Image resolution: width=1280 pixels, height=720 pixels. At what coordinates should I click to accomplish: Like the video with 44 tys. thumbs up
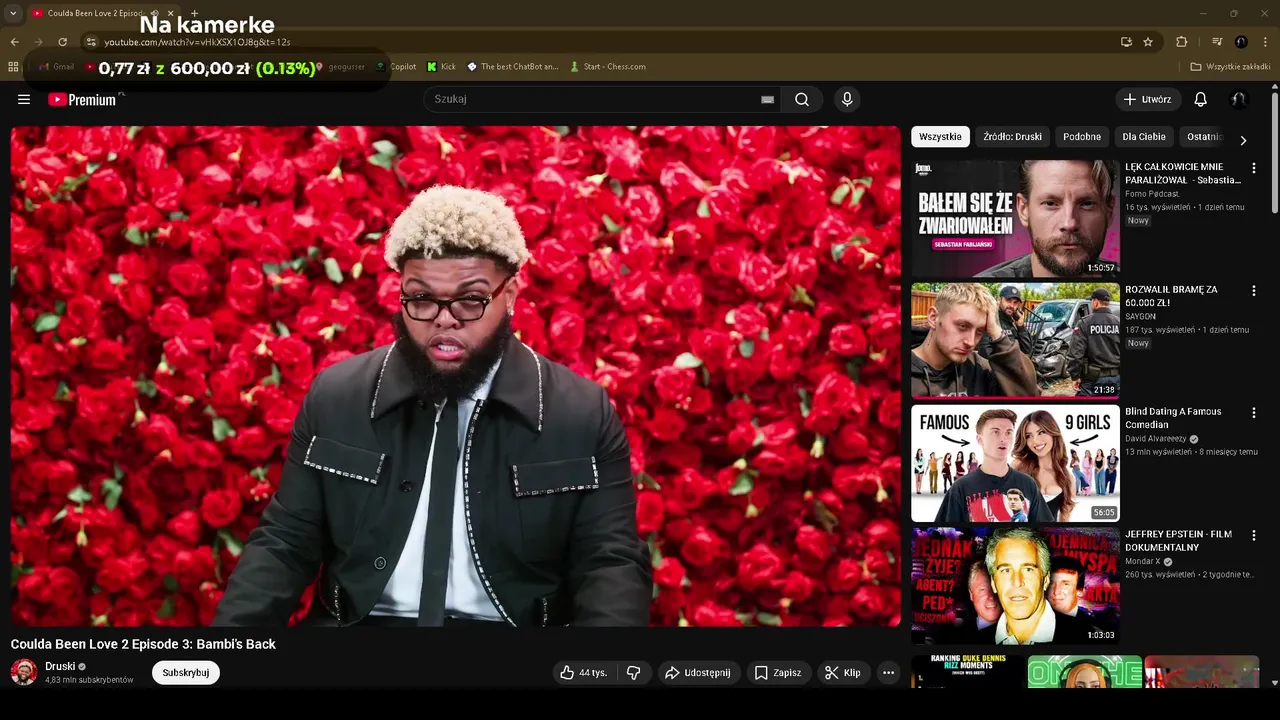tap(584, 673)
